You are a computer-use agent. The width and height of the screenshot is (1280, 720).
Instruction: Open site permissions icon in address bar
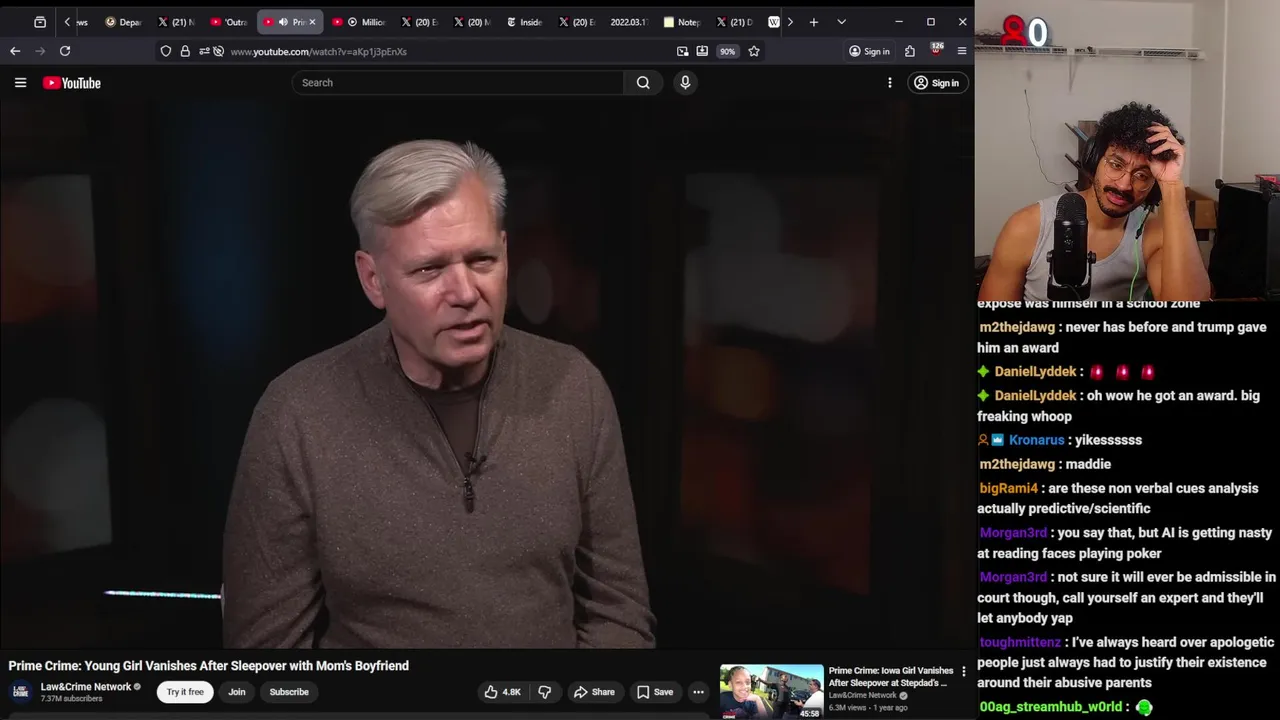tap(206, 51)
